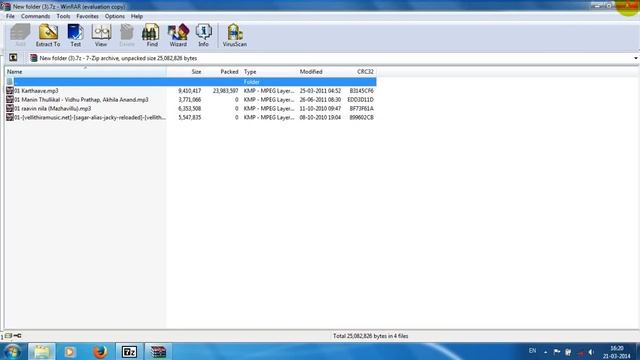Sort by Packed column header
The image size is (640, 360).
[x=222, y=71]
